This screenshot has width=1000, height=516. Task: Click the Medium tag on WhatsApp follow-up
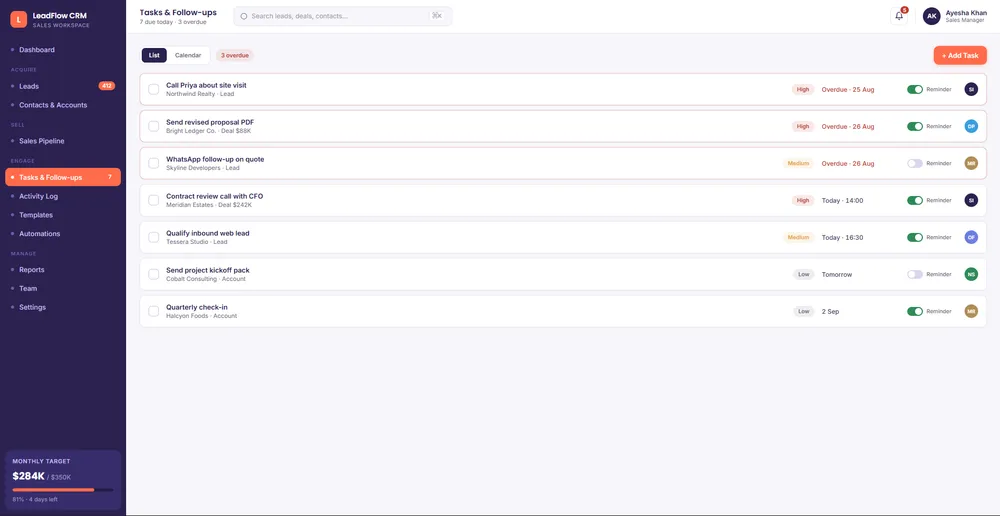click(x=798, y=163)
